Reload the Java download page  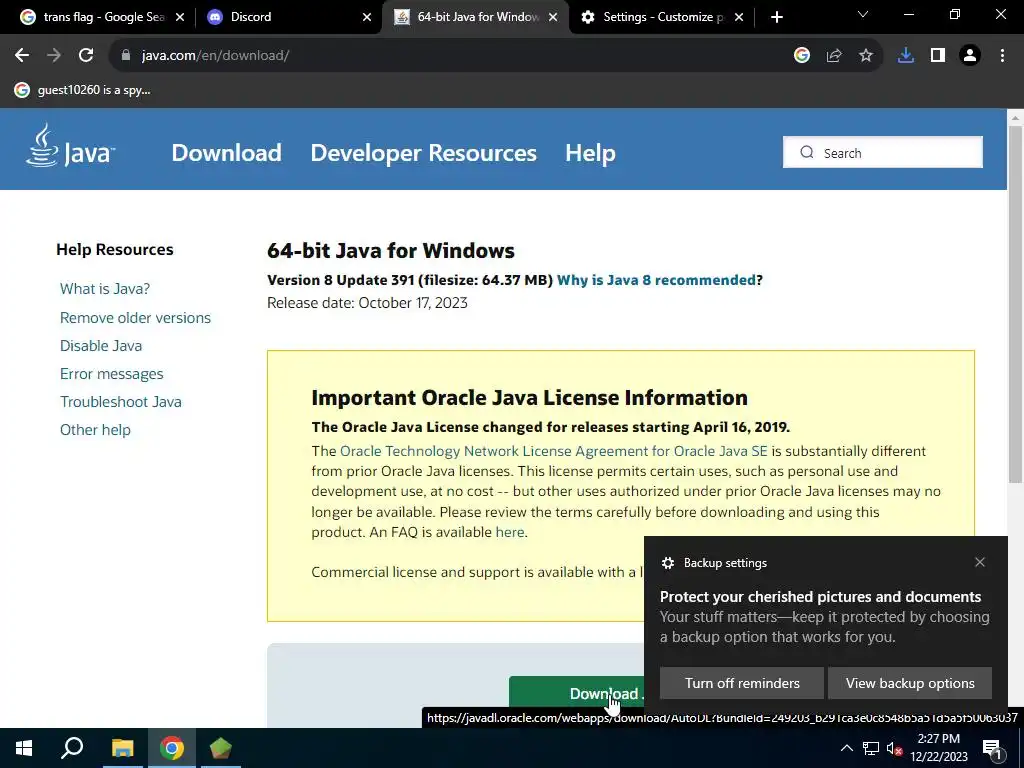(x=86, y=56)
